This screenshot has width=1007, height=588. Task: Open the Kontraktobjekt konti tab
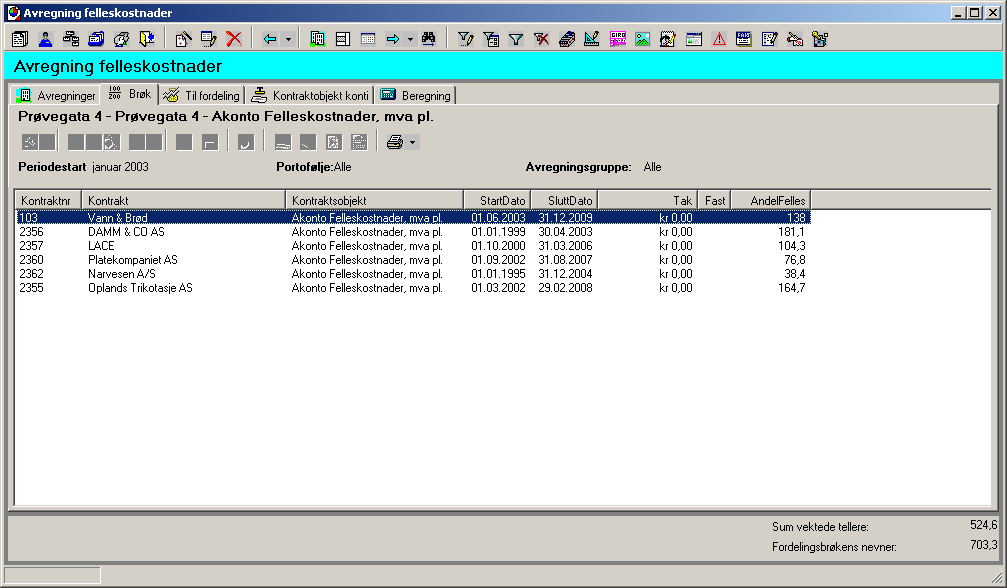click(x=310, y=96)
